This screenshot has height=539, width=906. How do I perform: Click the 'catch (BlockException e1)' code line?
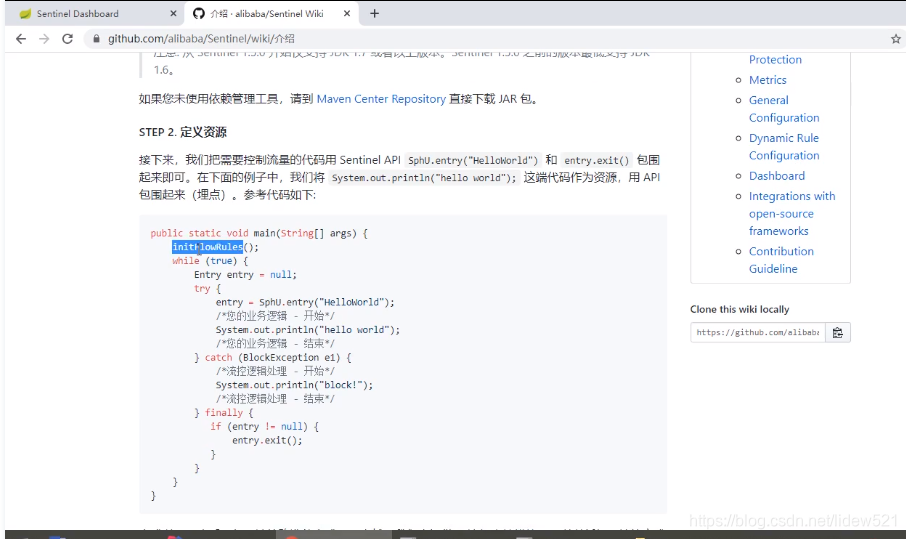point(273,357)
